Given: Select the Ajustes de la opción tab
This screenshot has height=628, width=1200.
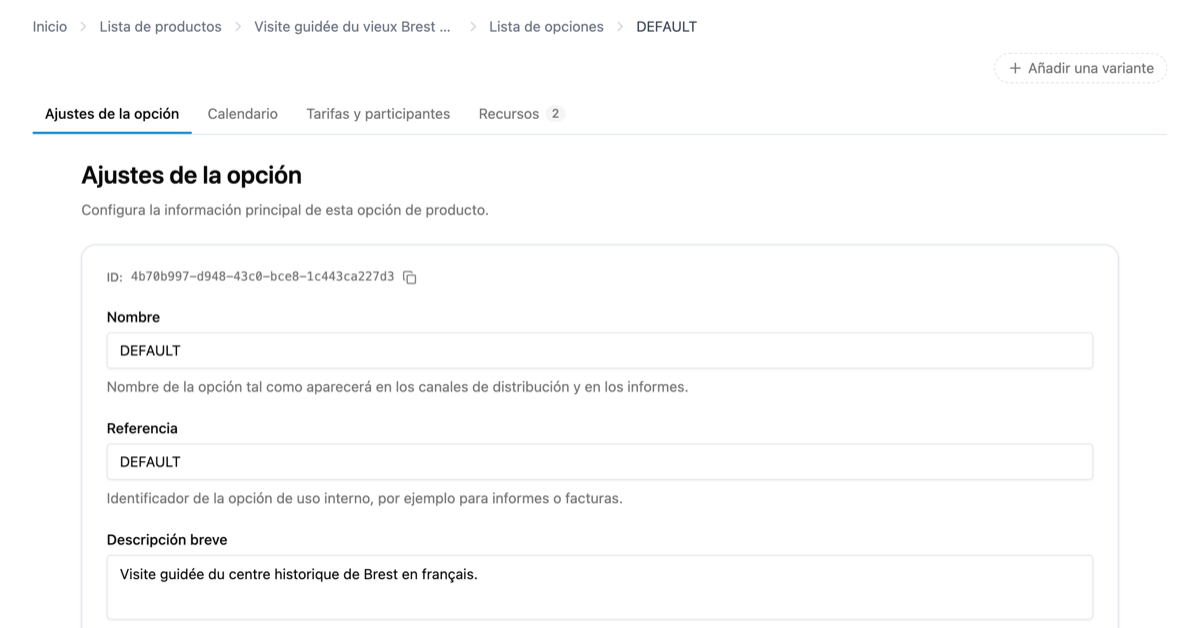Looking at the screenshot, I should click(x=112, y=114).
